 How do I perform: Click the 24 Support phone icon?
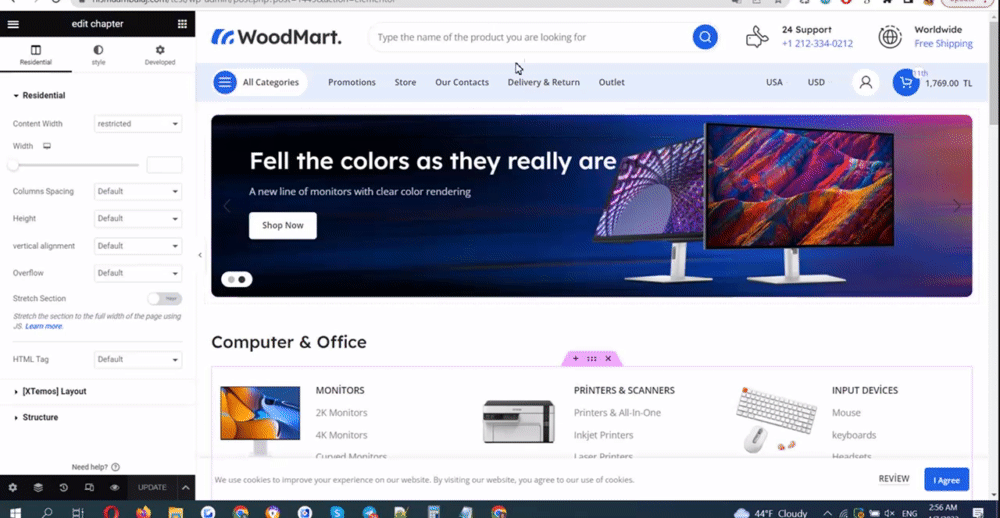tap(757, 37)
